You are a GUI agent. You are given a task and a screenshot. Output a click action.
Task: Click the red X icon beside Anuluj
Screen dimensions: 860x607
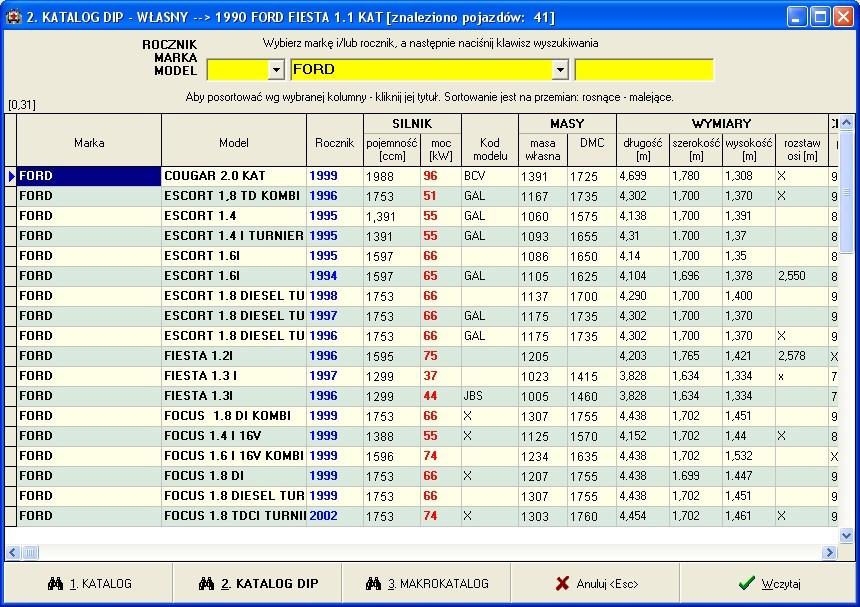click(562, 583)
